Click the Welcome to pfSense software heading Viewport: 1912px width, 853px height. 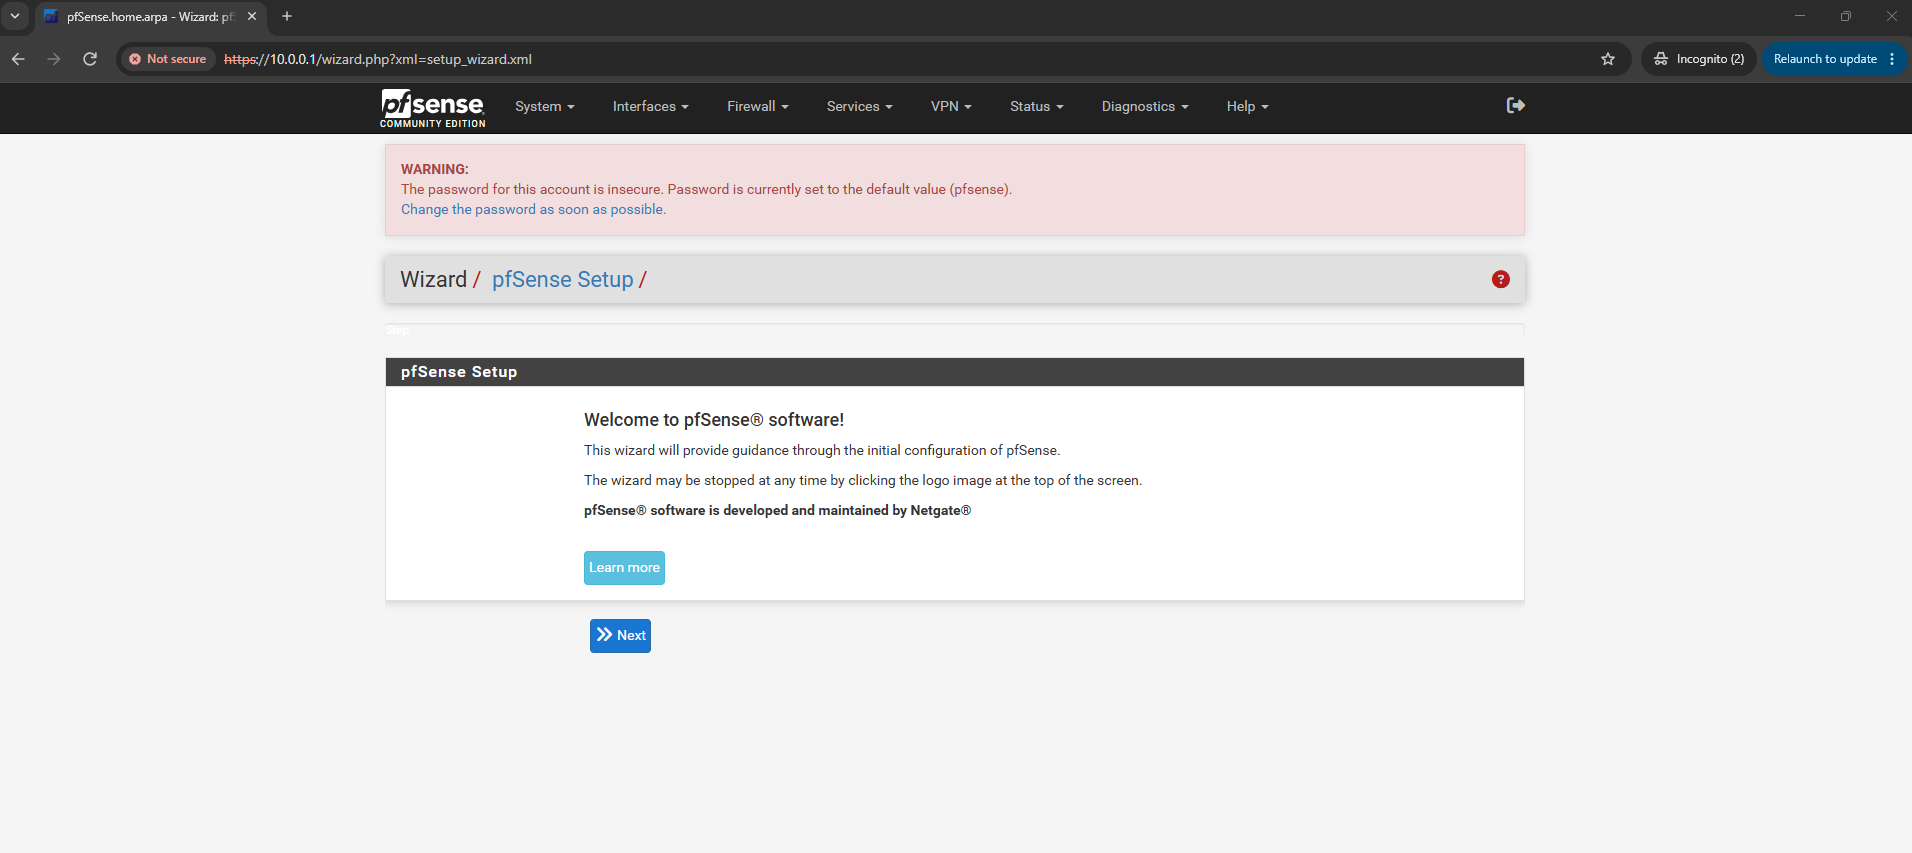pos(714,420)
